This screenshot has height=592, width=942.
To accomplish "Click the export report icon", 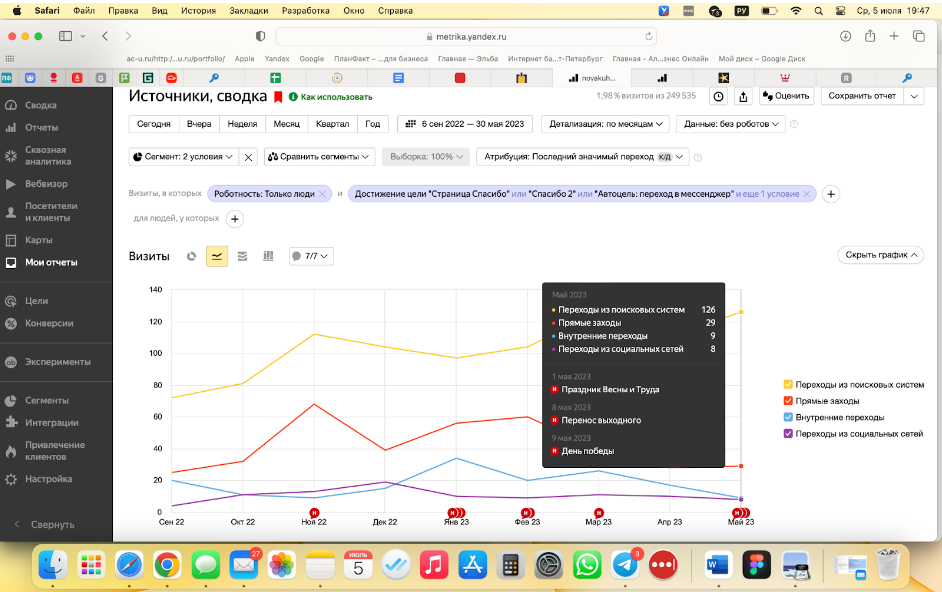I will (x=743, y=96).
